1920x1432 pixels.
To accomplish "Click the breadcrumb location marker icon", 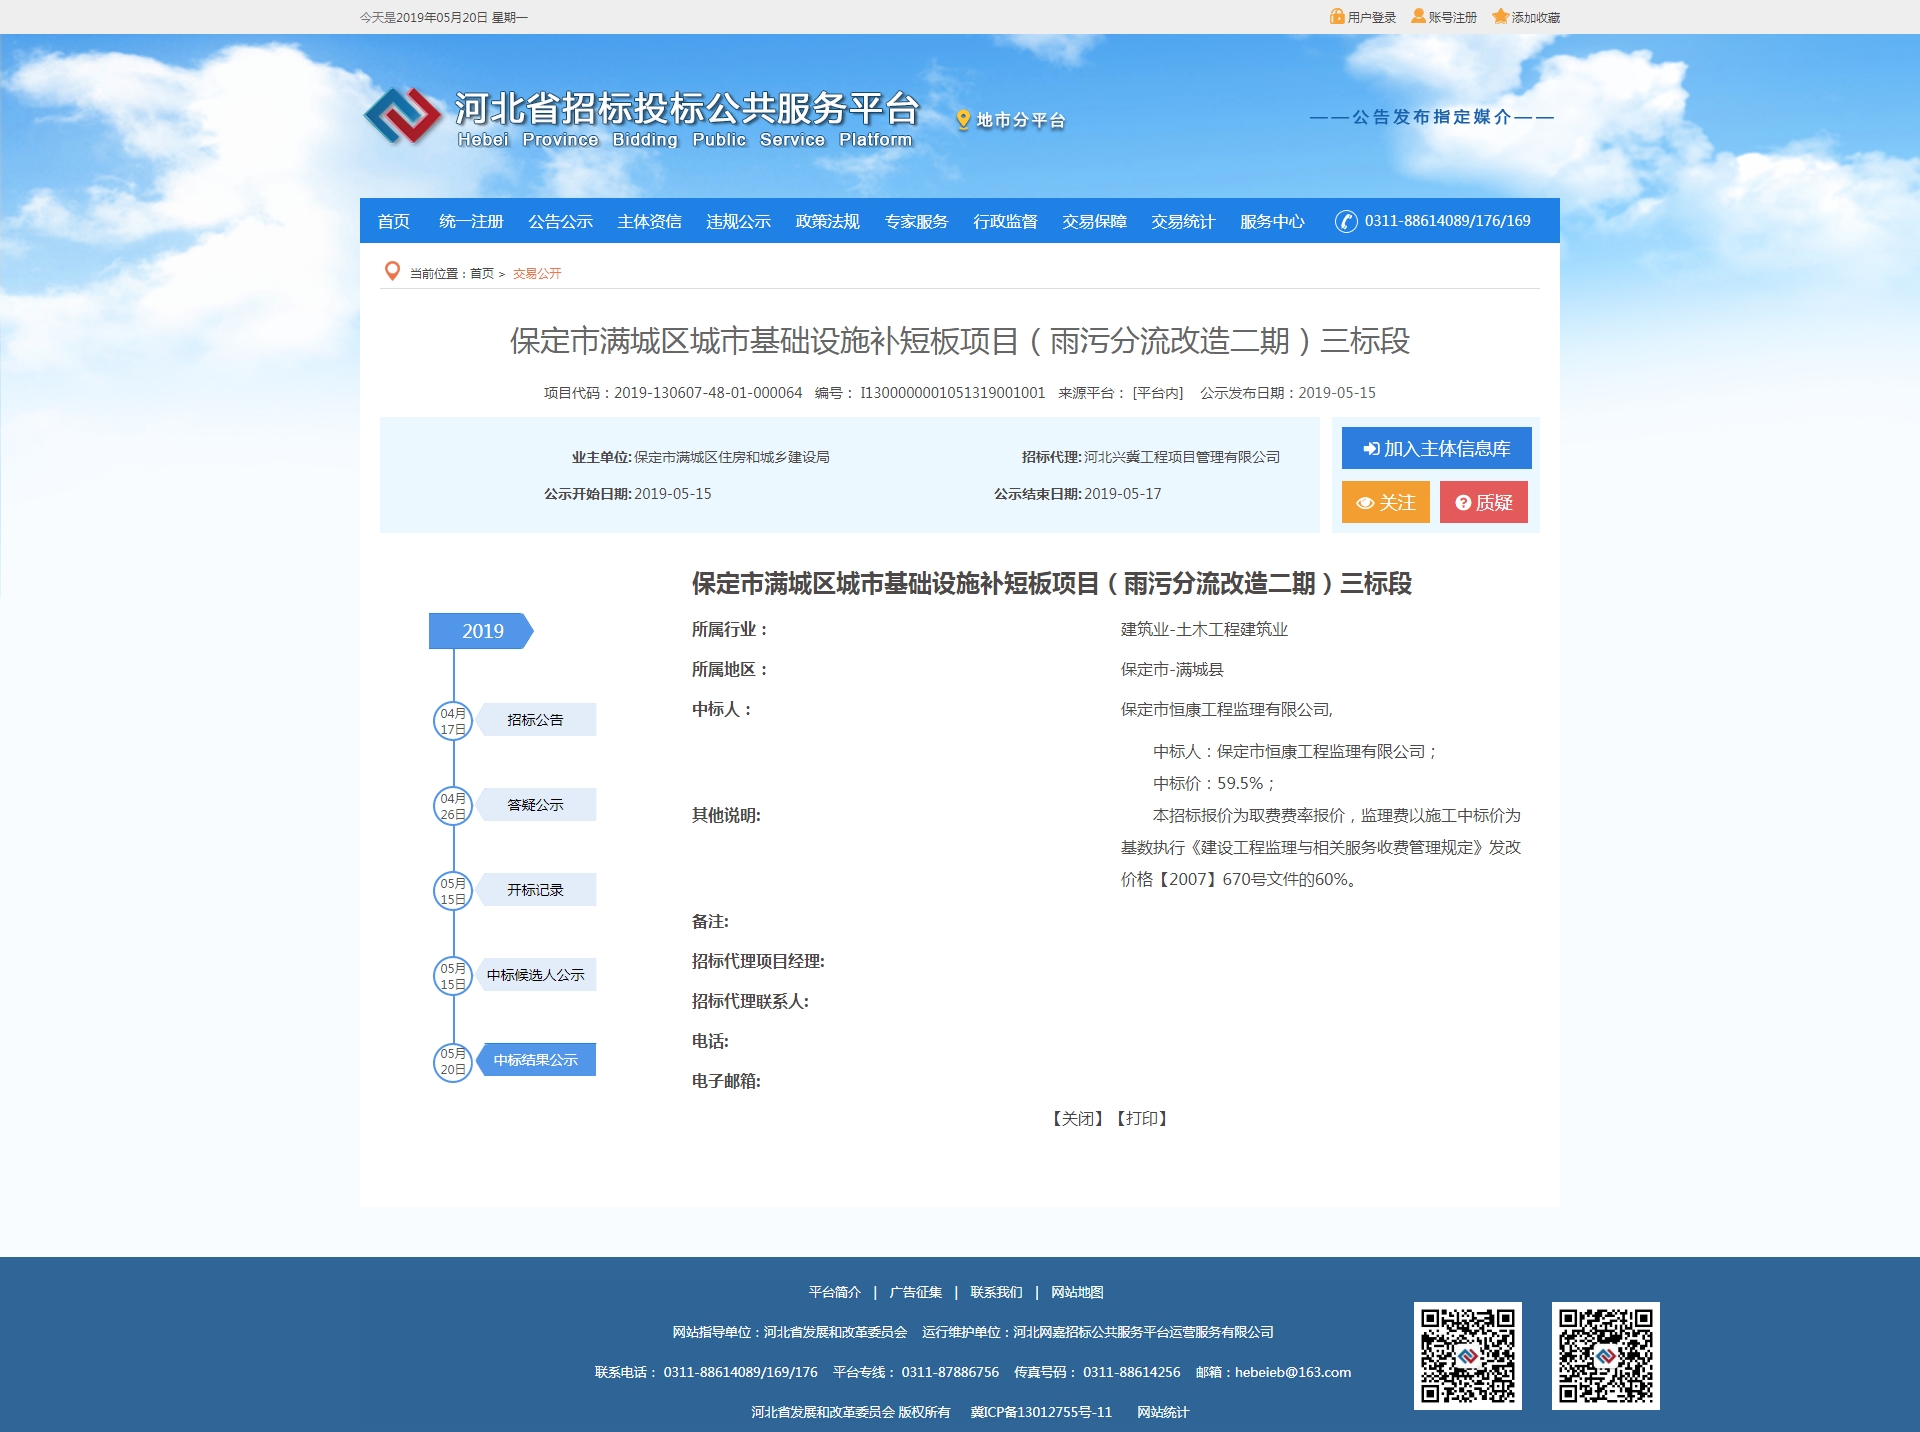I will (392, 271).
